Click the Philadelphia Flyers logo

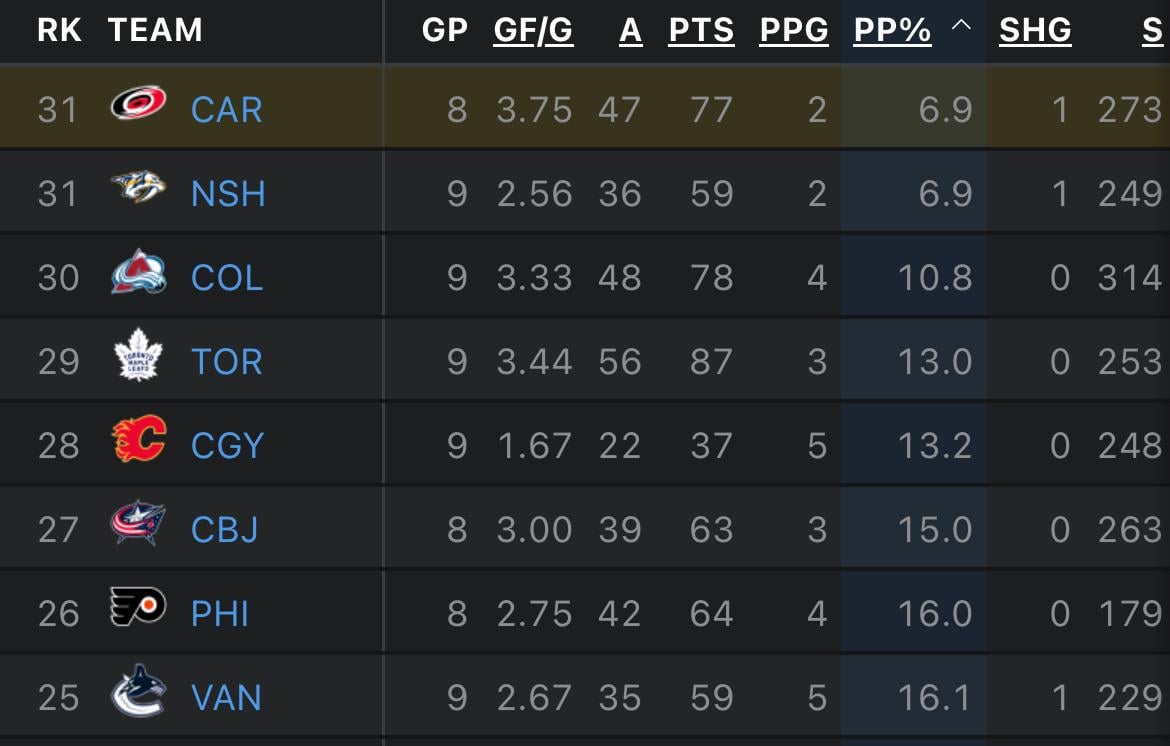point(138,610)
